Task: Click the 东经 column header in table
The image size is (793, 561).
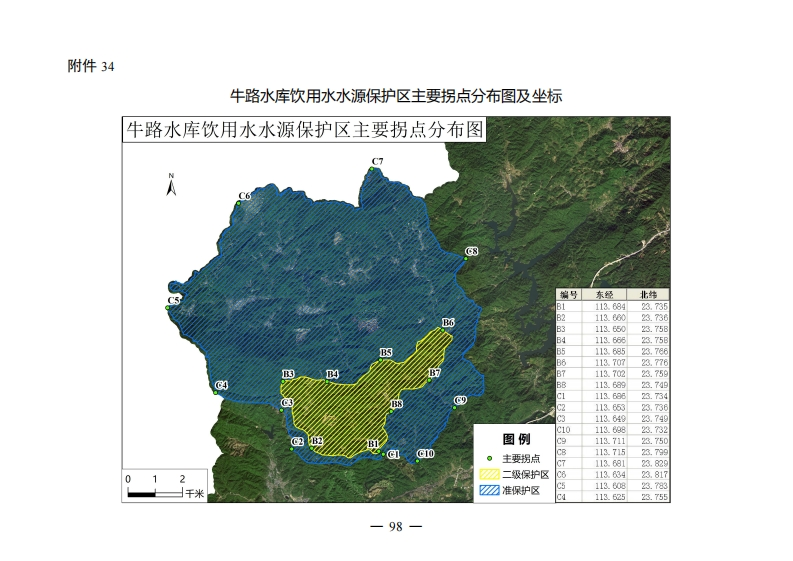Action: coord(605,295)
